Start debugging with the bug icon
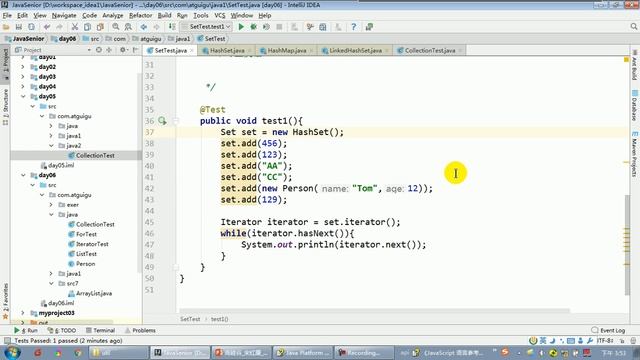The width and height of the screenshot is (640, 360). click(253, 27)
